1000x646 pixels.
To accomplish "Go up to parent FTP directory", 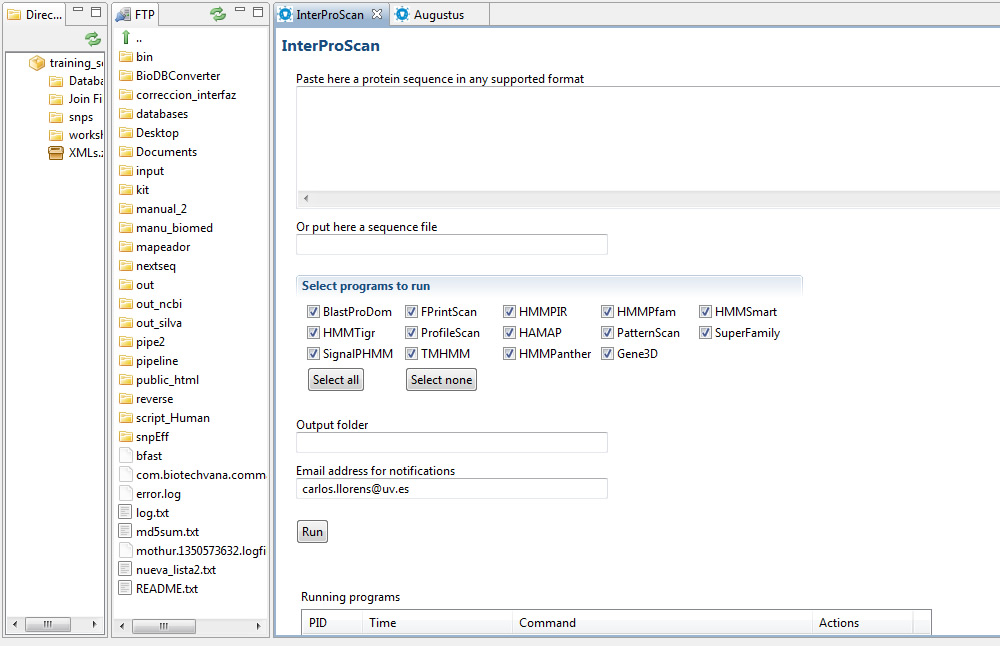I will [x=126, y=38].
